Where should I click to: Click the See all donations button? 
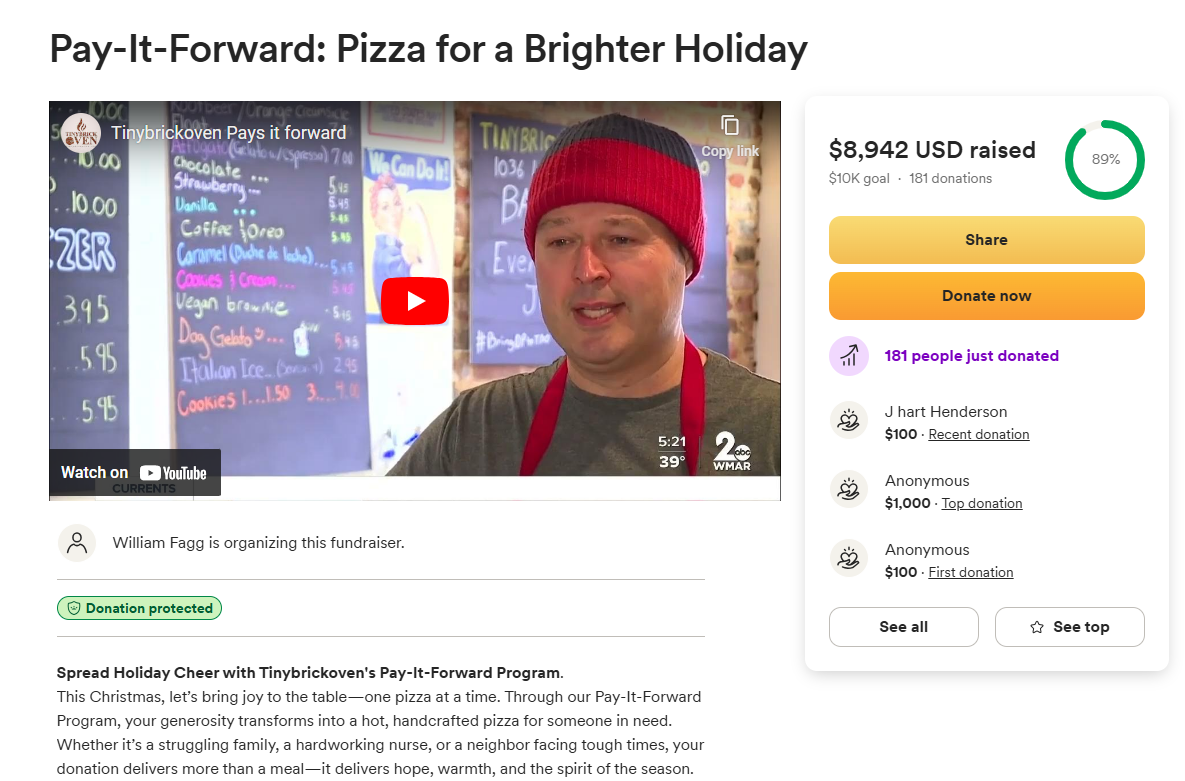tap(903, 627)
